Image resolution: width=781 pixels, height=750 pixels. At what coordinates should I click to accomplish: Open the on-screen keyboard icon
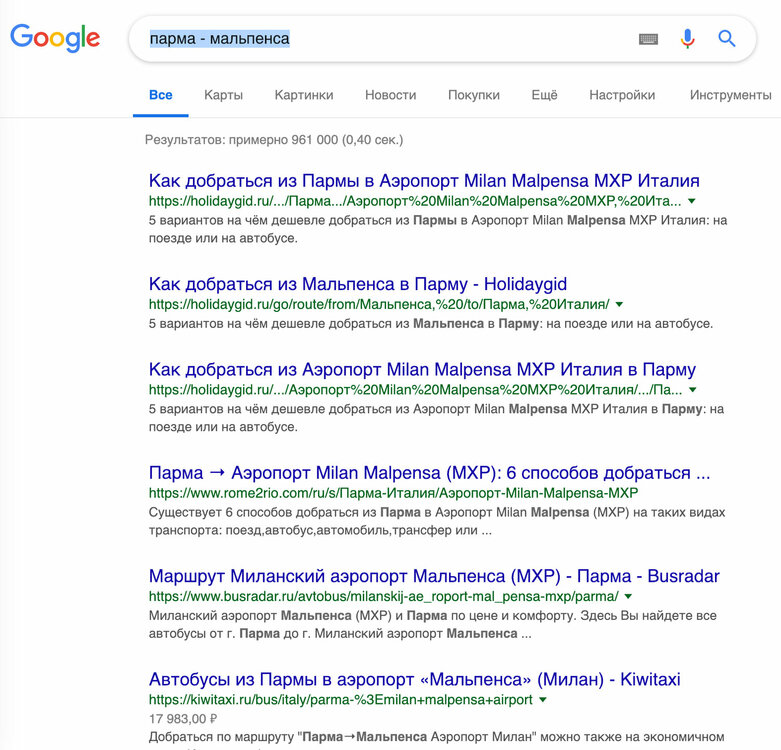(648, 39)
